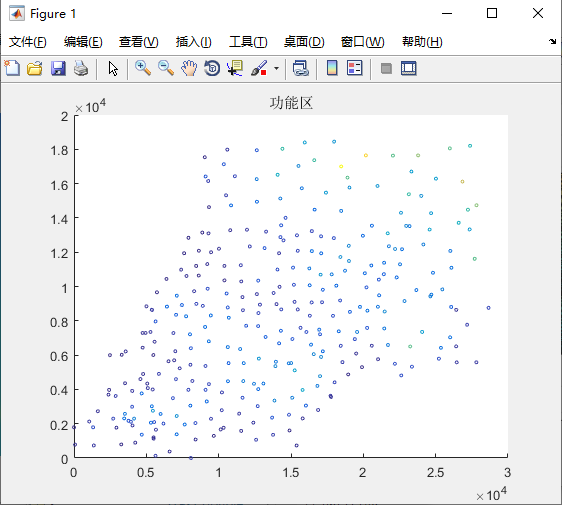This screenshot has width=562, height=505.
Task: Activate the Pan hand tool
Action: pyautogui.click(x=189, y=68)
